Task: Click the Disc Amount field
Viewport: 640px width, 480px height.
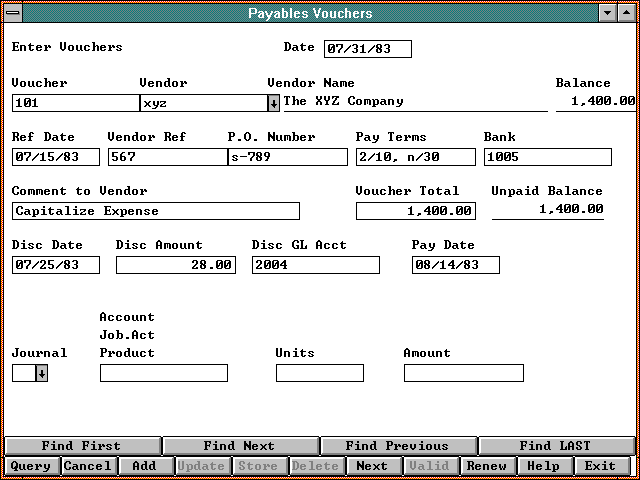Action: pyautogui.click(x=176, y=265)
